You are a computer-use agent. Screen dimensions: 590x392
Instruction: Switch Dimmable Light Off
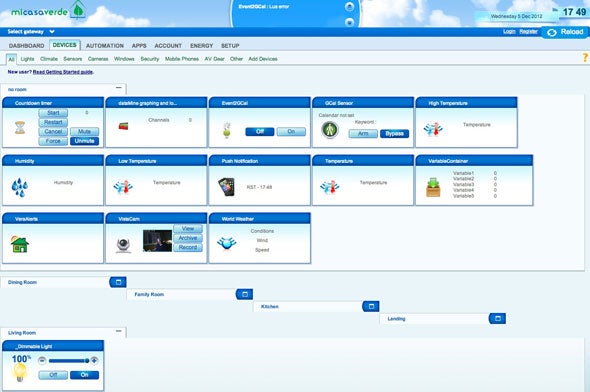53,375
